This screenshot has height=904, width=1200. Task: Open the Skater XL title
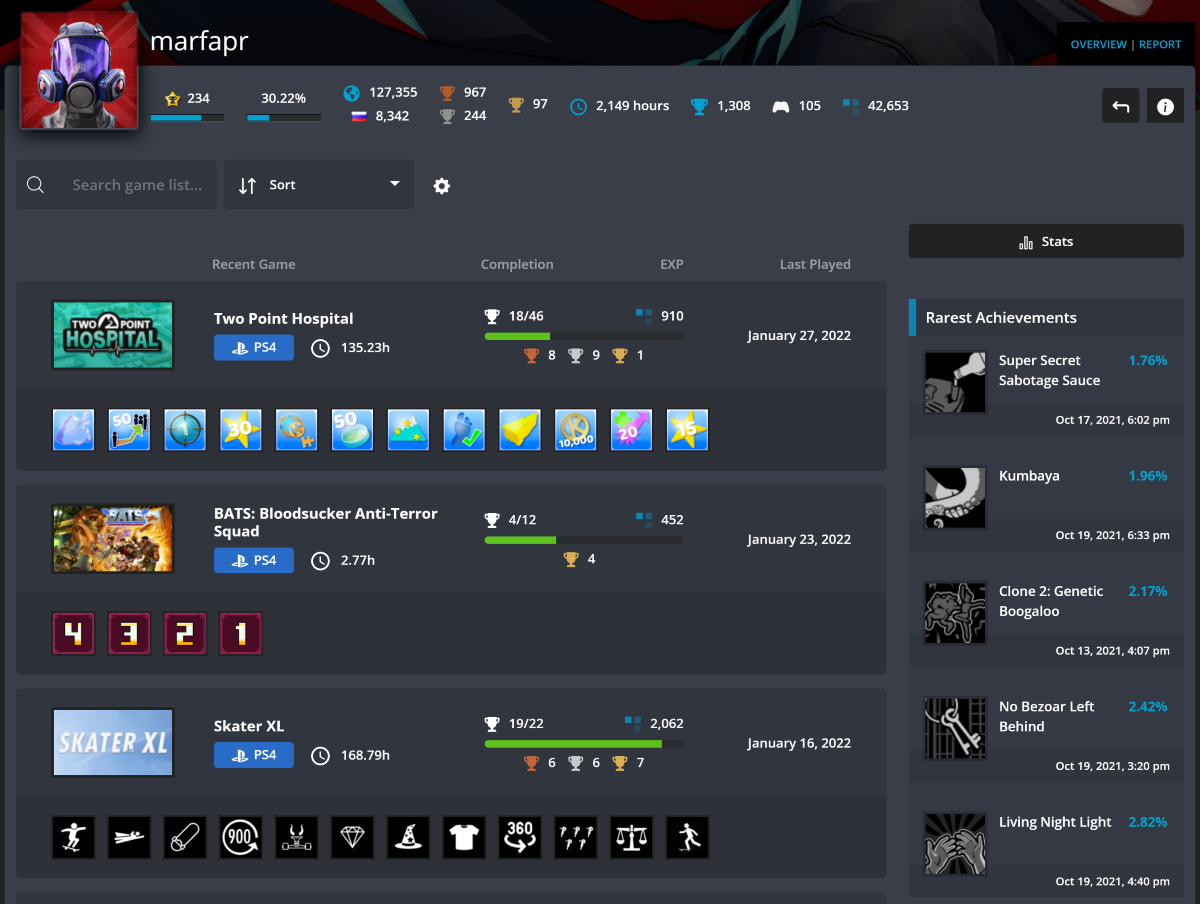[249, 726]
